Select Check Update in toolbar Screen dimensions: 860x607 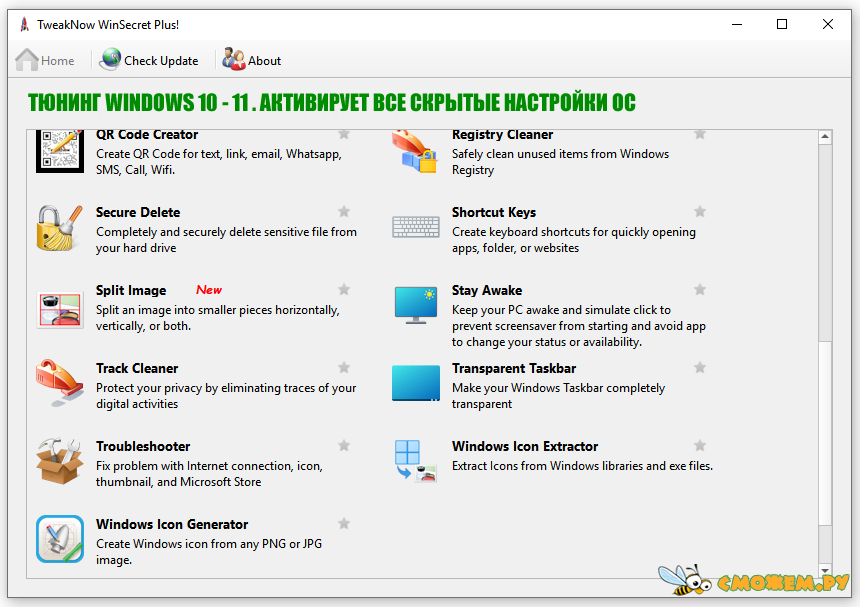[x=149, y=60]
